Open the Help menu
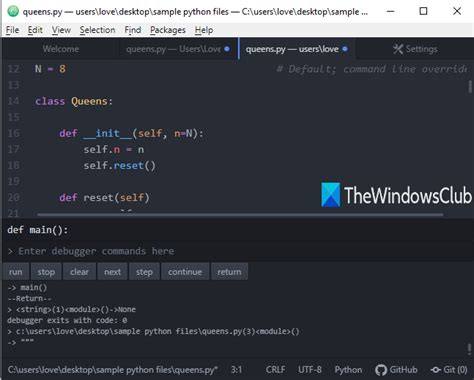 204,30
